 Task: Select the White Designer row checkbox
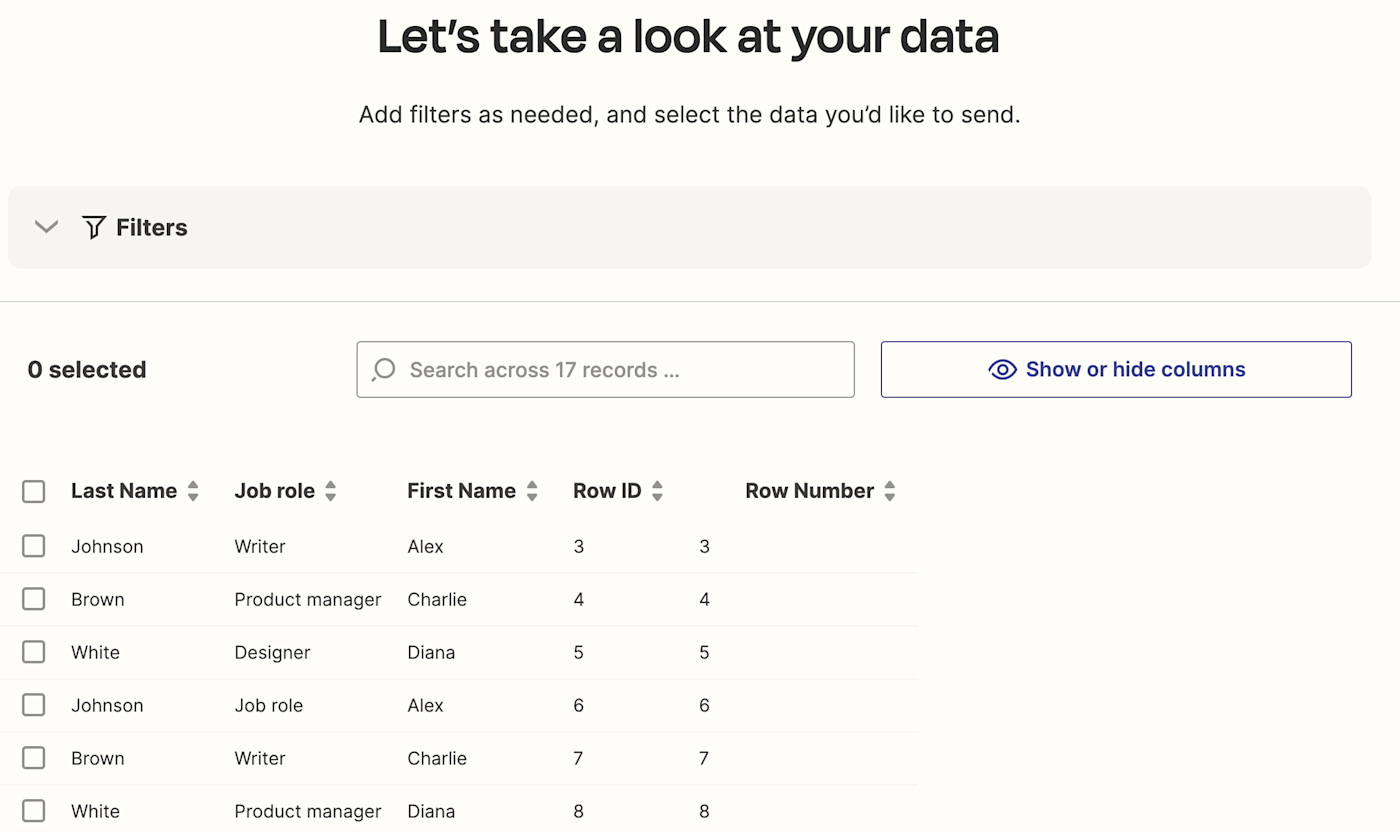point(34,652)
